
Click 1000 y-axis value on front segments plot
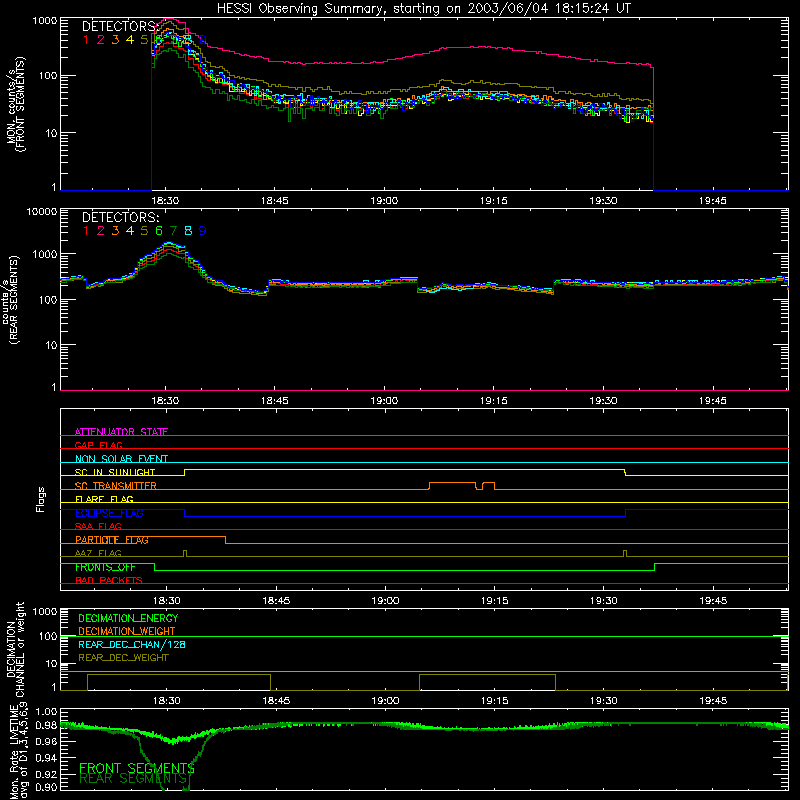pyautogui.click(x=45, y=21)
